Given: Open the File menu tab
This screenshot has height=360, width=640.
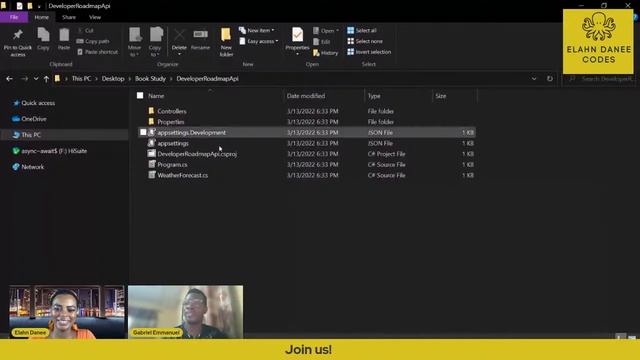Looking at the screenshot, I should pyautogui.click(x=14, y=17).
